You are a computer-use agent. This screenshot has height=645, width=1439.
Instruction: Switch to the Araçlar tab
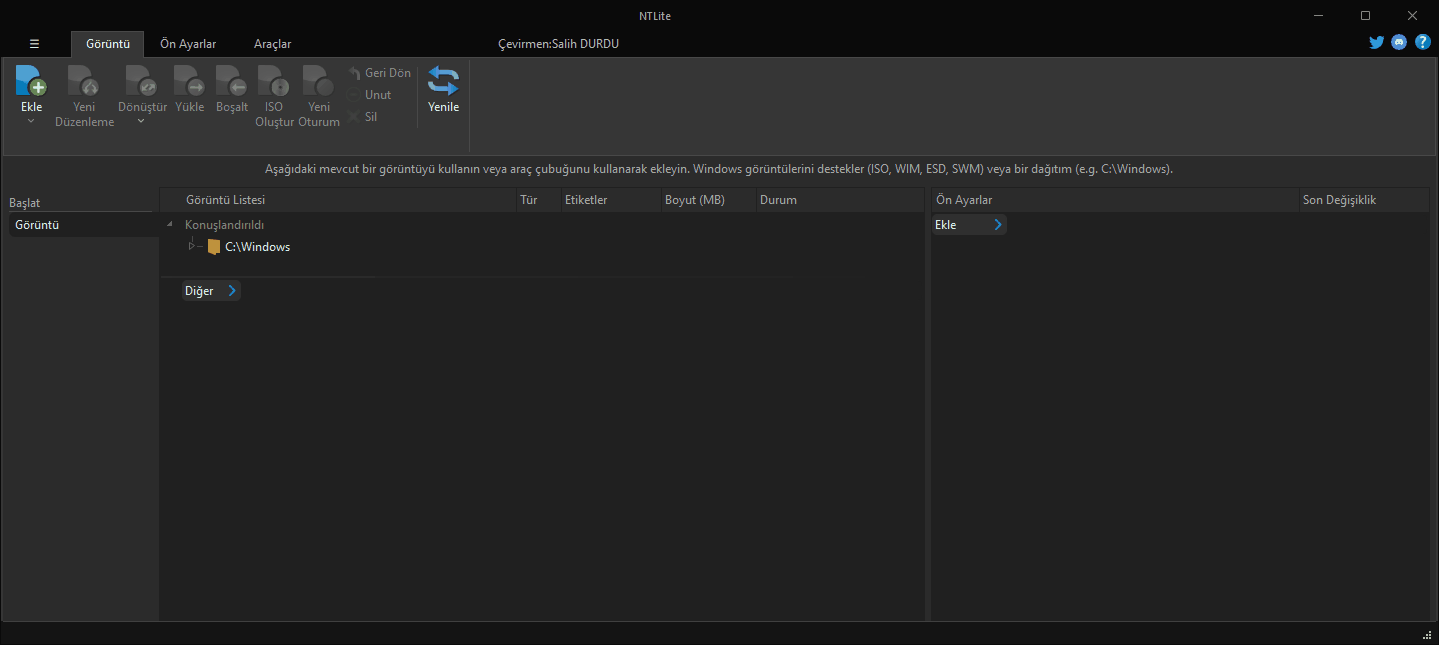point(272,44)
